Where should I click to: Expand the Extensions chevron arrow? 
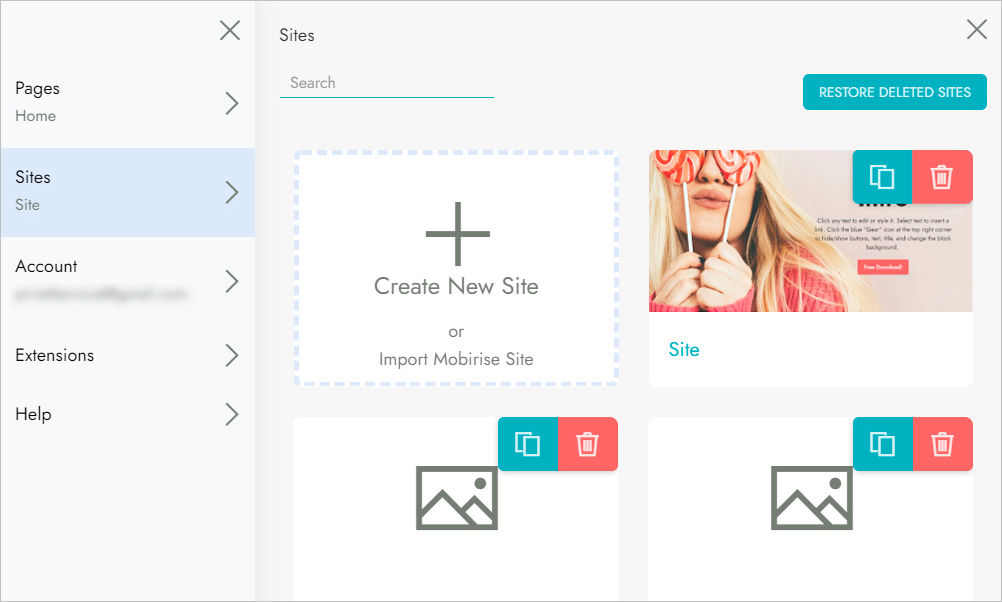232,355
